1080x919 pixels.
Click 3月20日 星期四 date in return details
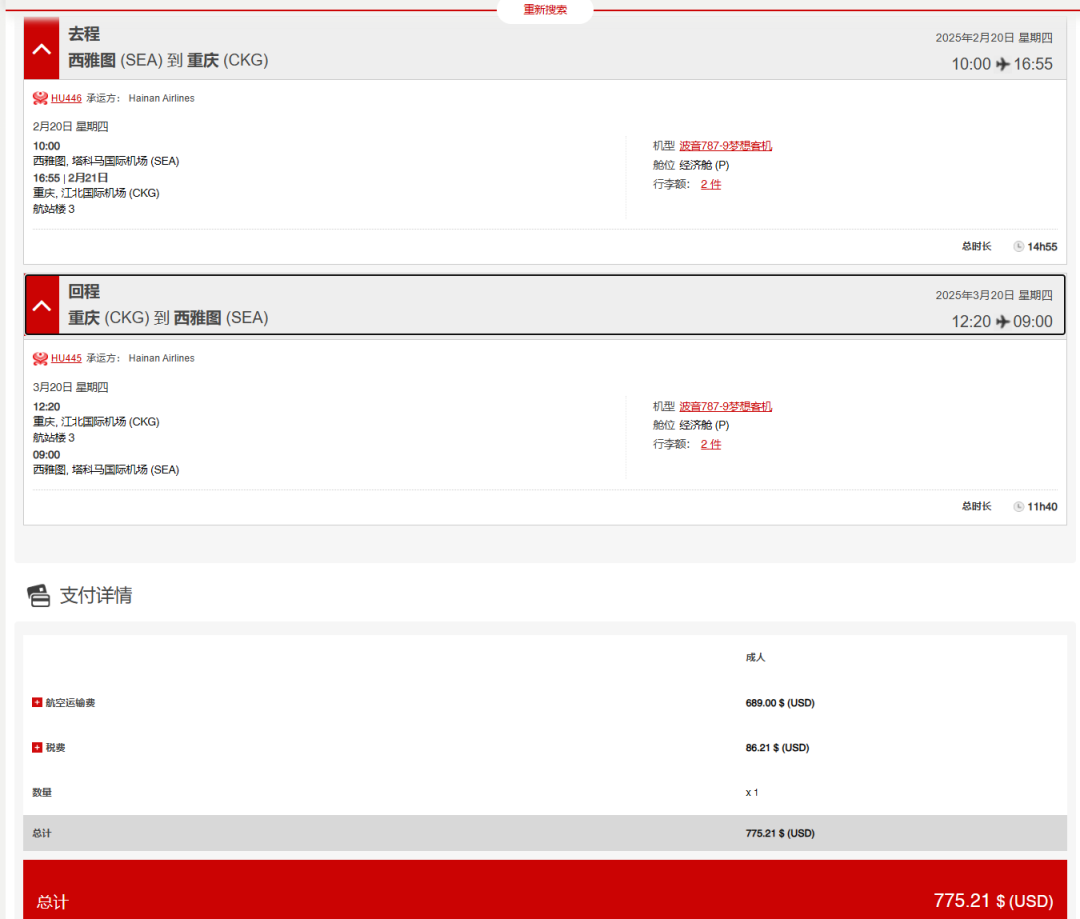pyautogui.click(x=70, y=387)
